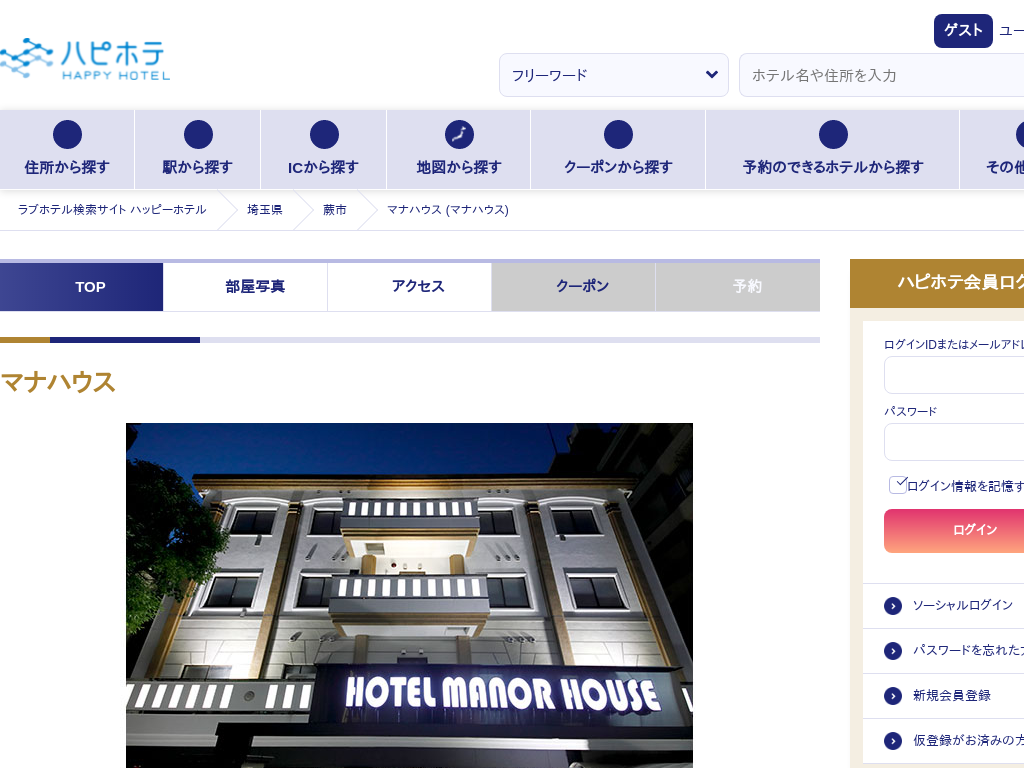
Task: Click the ICから探す circle icon
Action: tap(324, 135)
